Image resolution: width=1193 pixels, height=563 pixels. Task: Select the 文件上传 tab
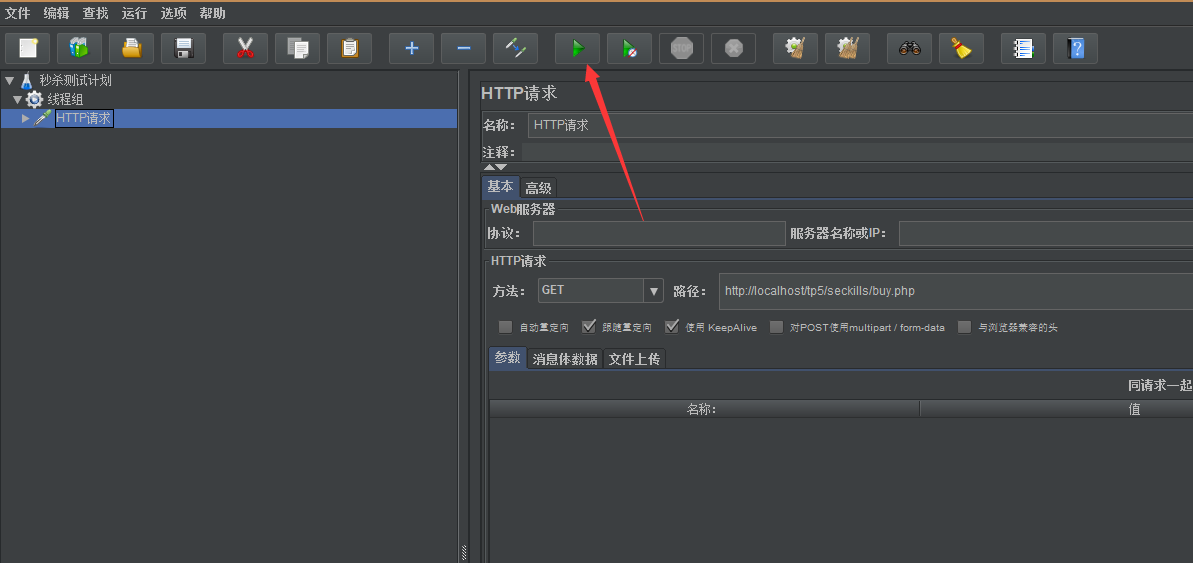pyautogui.click(x=635, y=359)
